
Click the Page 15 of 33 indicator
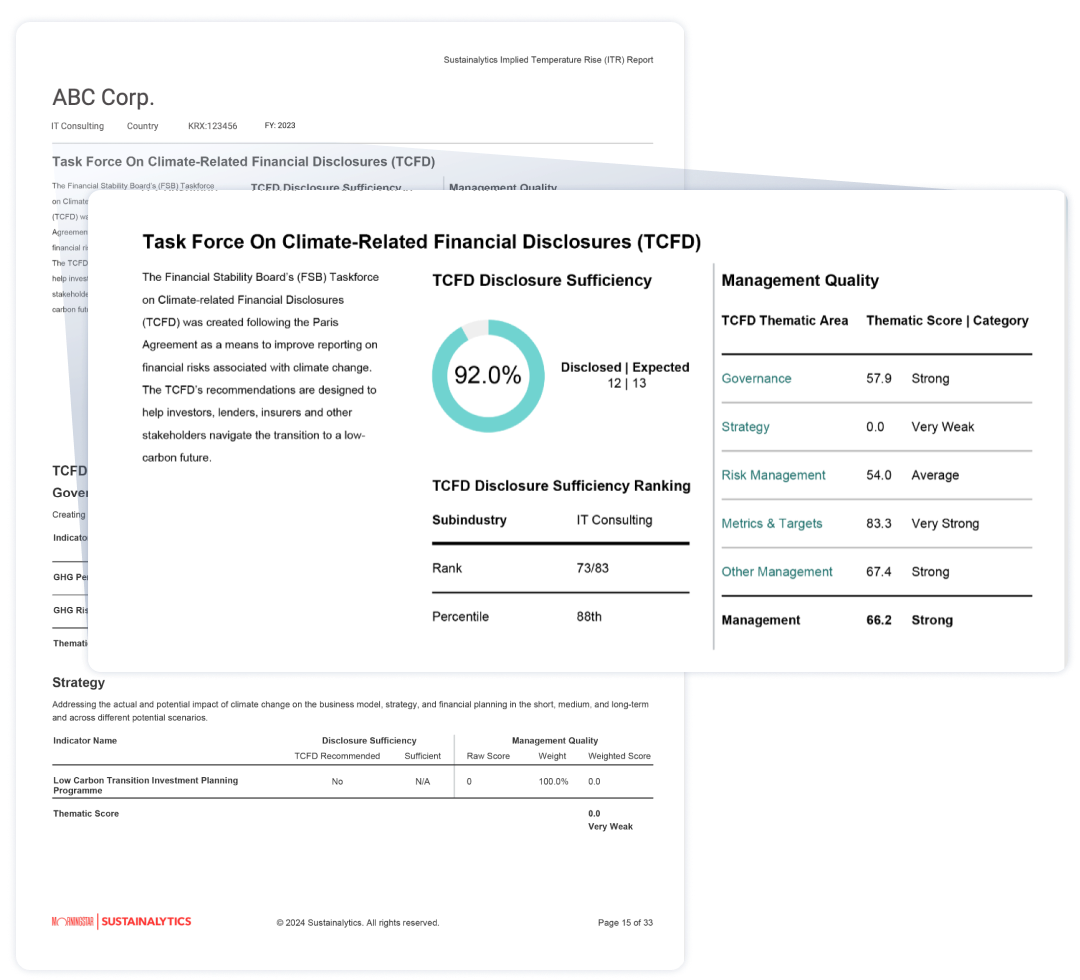pyautogui.click(x=625, y=922)
